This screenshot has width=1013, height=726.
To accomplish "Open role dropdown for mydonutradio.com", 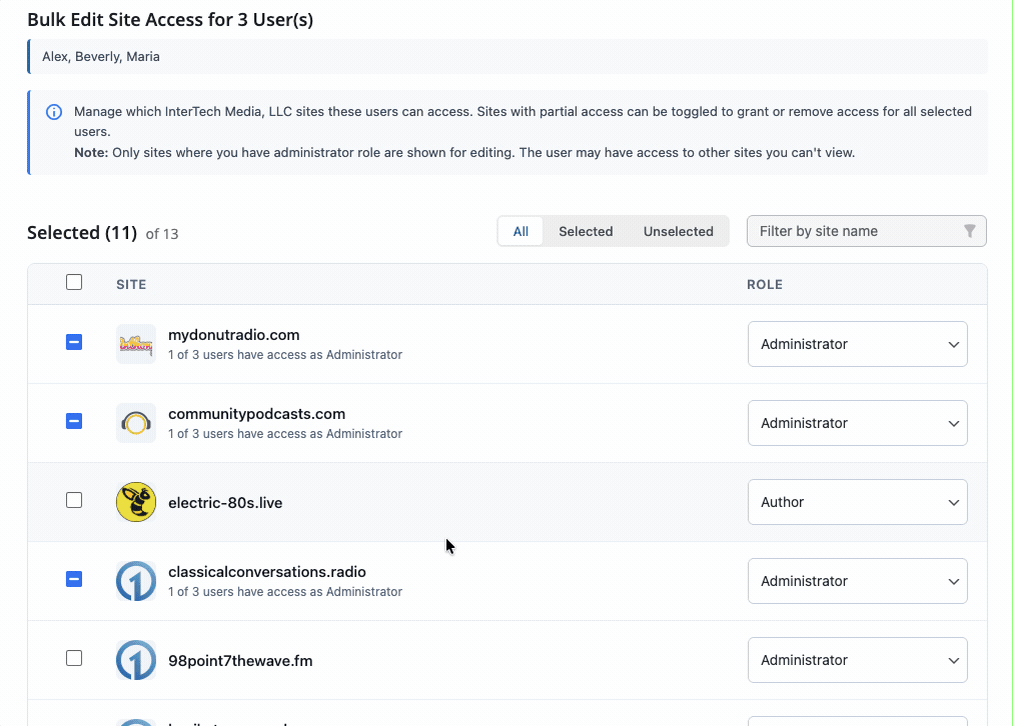I will coord(857,344).
